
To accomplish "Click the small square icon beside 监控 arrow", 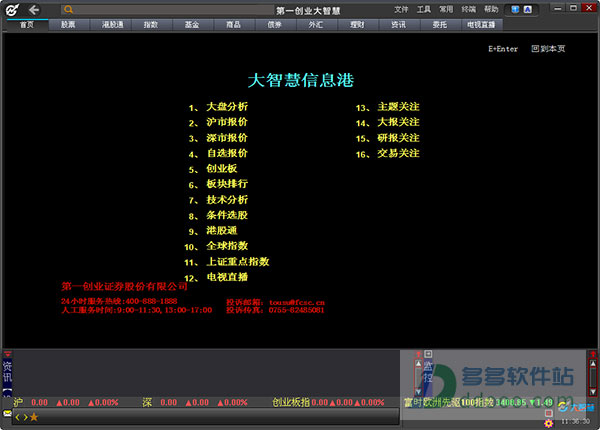I will click(x=428, y=354).
